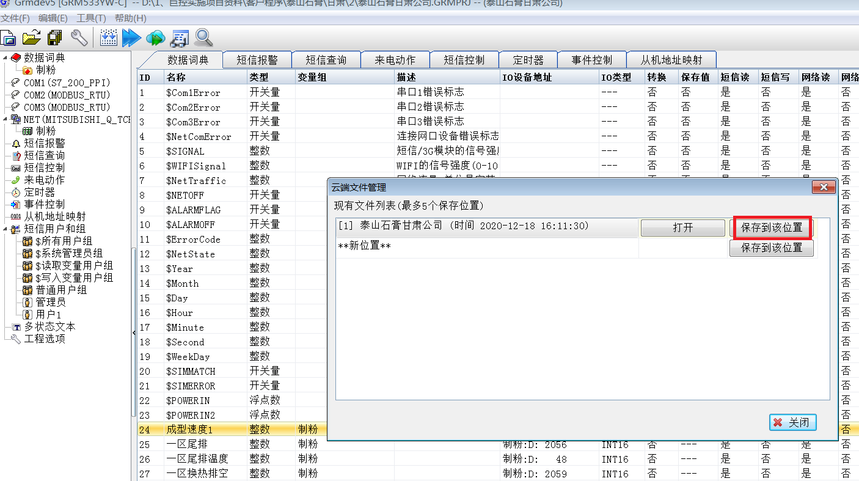Image resolution: width=859 pixels, height=481 pixels.
Task: Select 短信用户和组 tree node
Action: click(x=55, y=228)
